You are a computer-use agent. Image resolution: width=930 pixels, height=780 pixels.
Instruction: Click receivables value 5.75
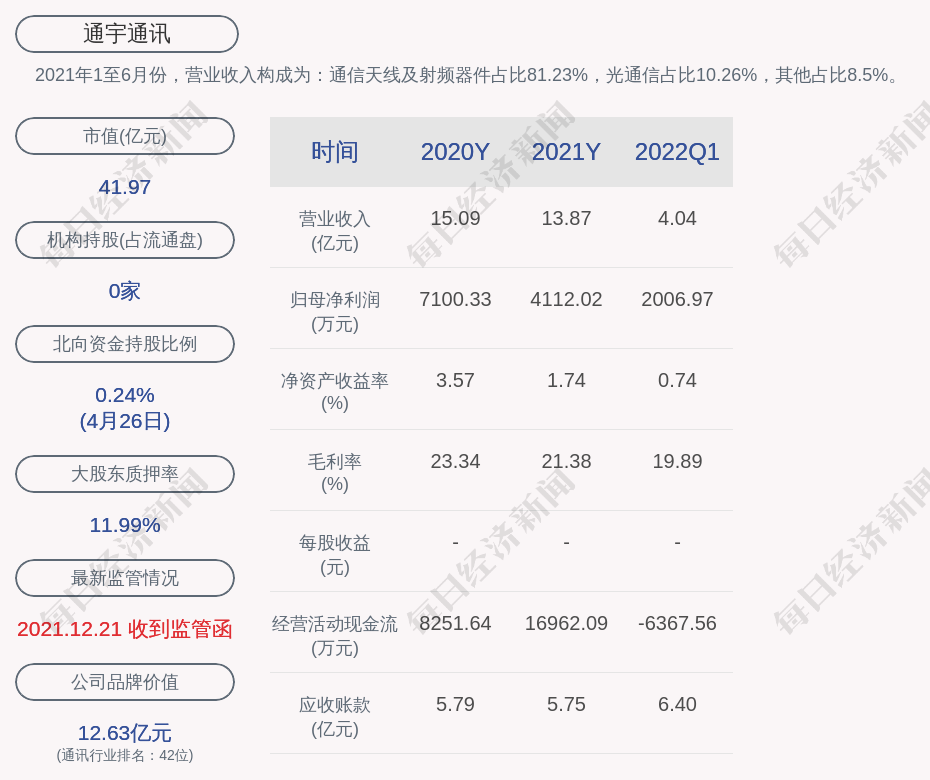coord(566,704)
